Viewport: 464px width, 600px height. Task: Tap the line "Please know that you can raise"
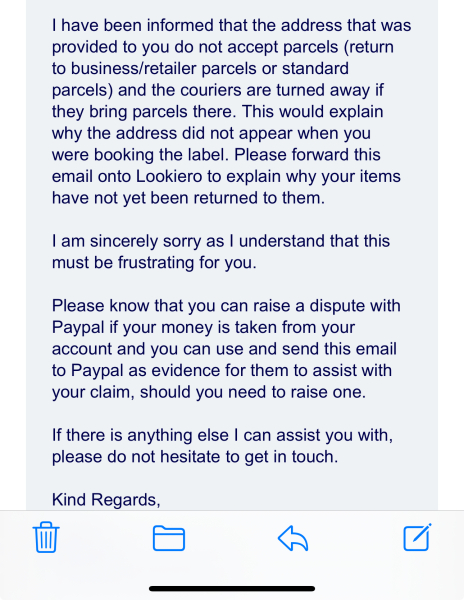click(x=226, y=306)
